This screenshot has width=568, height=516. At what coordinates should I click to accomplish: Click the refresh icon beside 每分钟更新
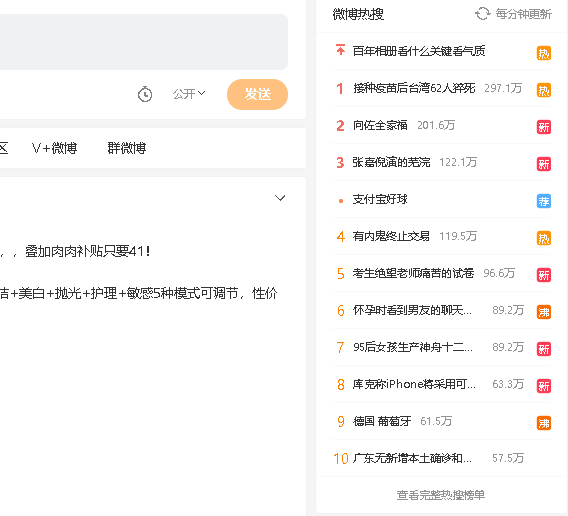[x=482, y=14]
